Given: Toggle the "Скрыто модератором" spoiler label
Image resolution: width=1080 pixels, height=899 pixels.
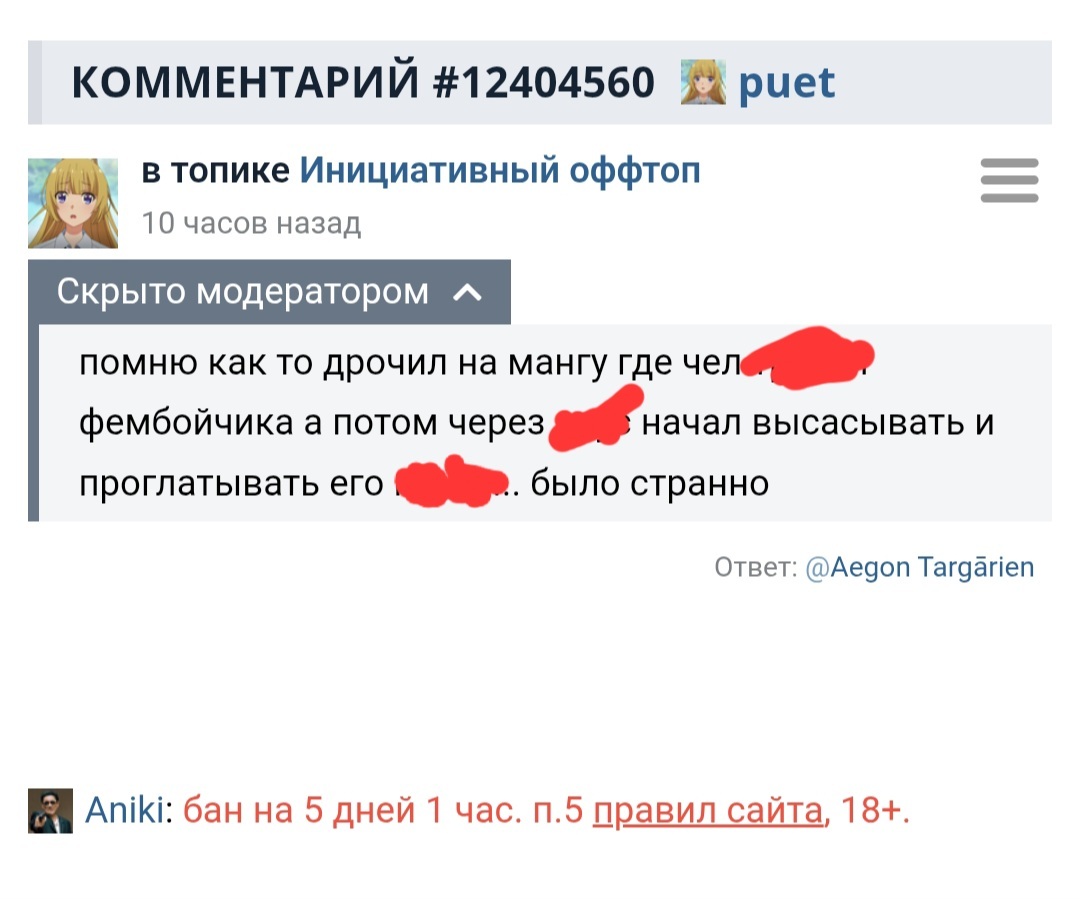Looking at the screenshot, I should click(x=243, y=292).
